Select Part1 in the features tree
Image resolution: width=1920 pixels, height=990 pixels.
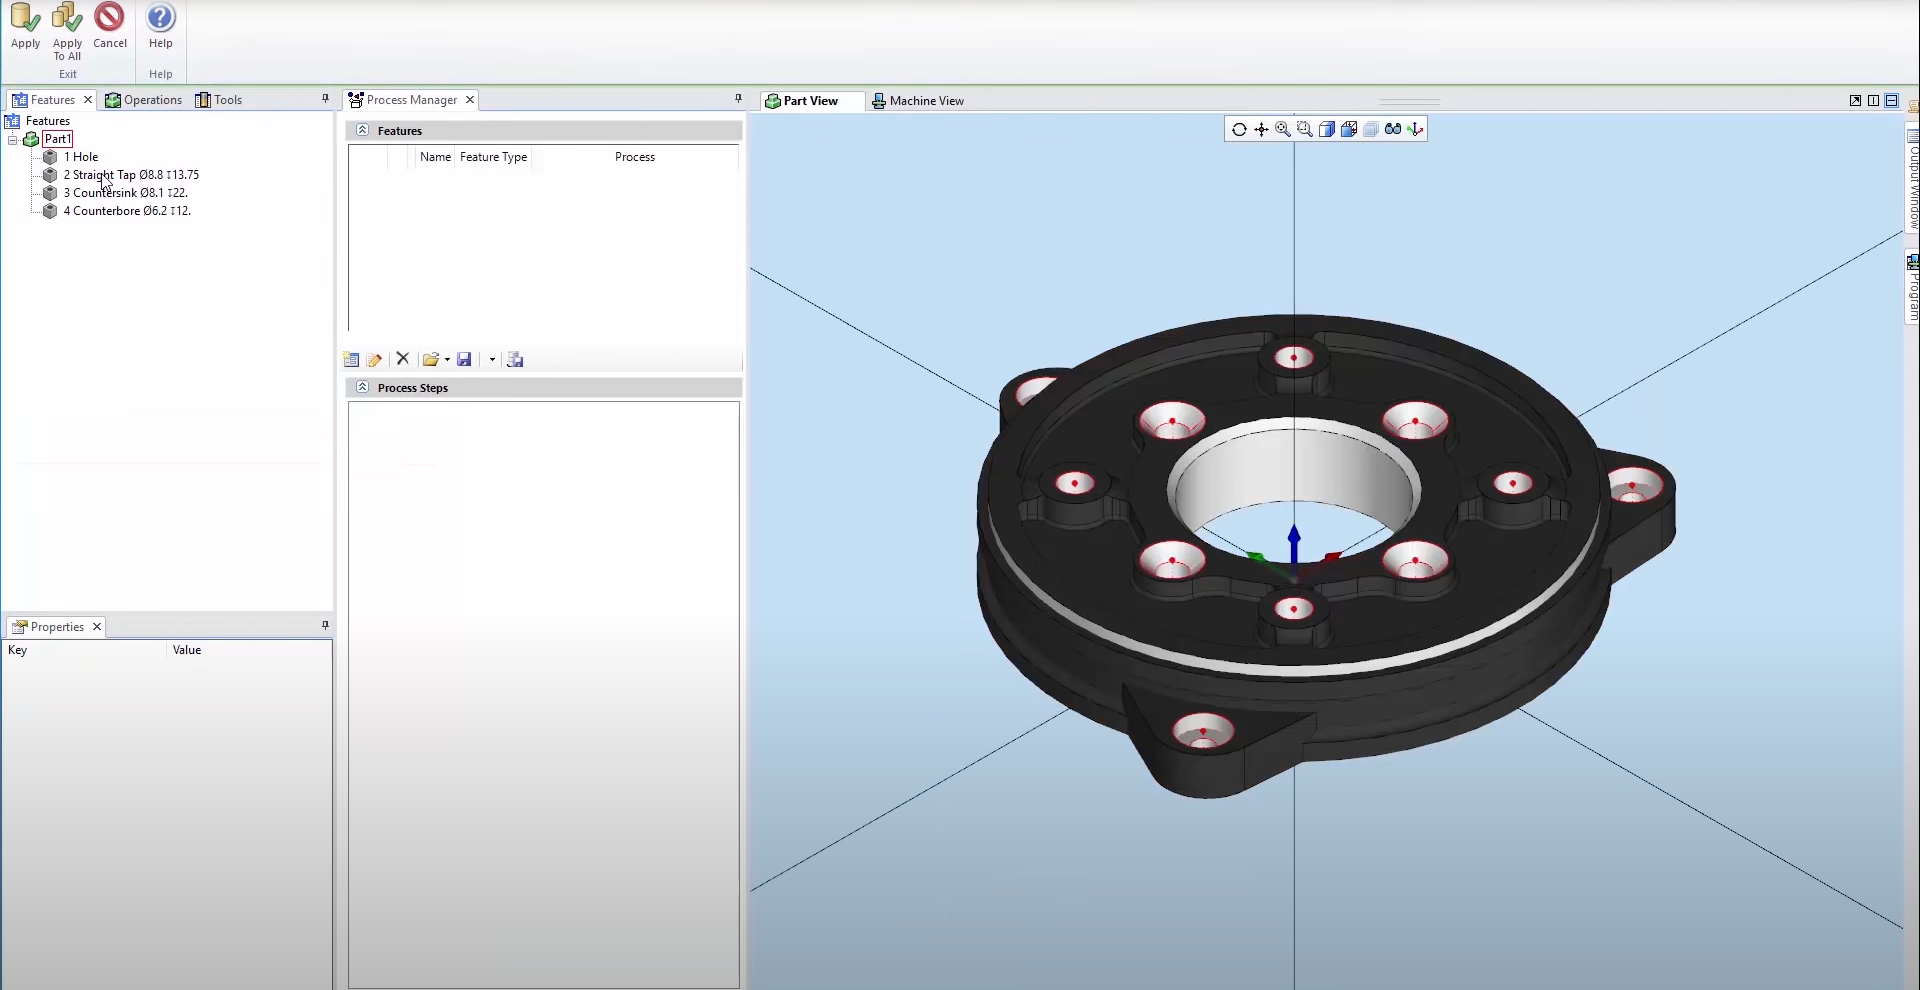57,139
